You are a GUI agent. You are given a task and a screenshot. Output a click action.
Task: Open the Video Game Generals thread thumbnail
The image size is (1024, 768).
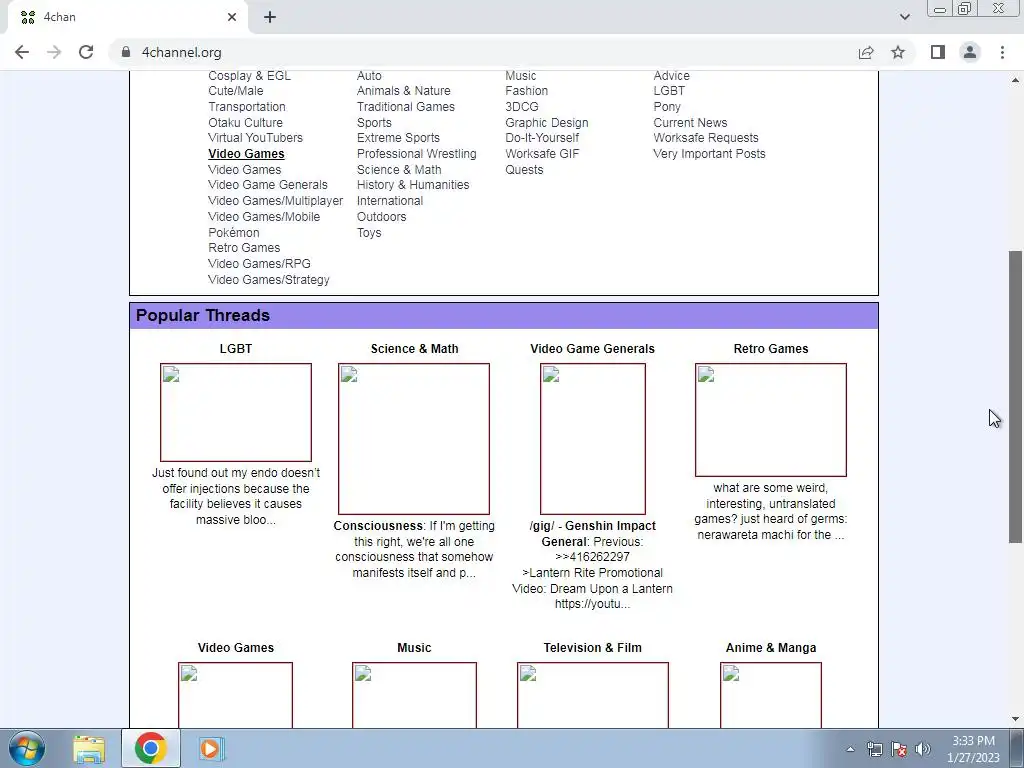[592, 439]
